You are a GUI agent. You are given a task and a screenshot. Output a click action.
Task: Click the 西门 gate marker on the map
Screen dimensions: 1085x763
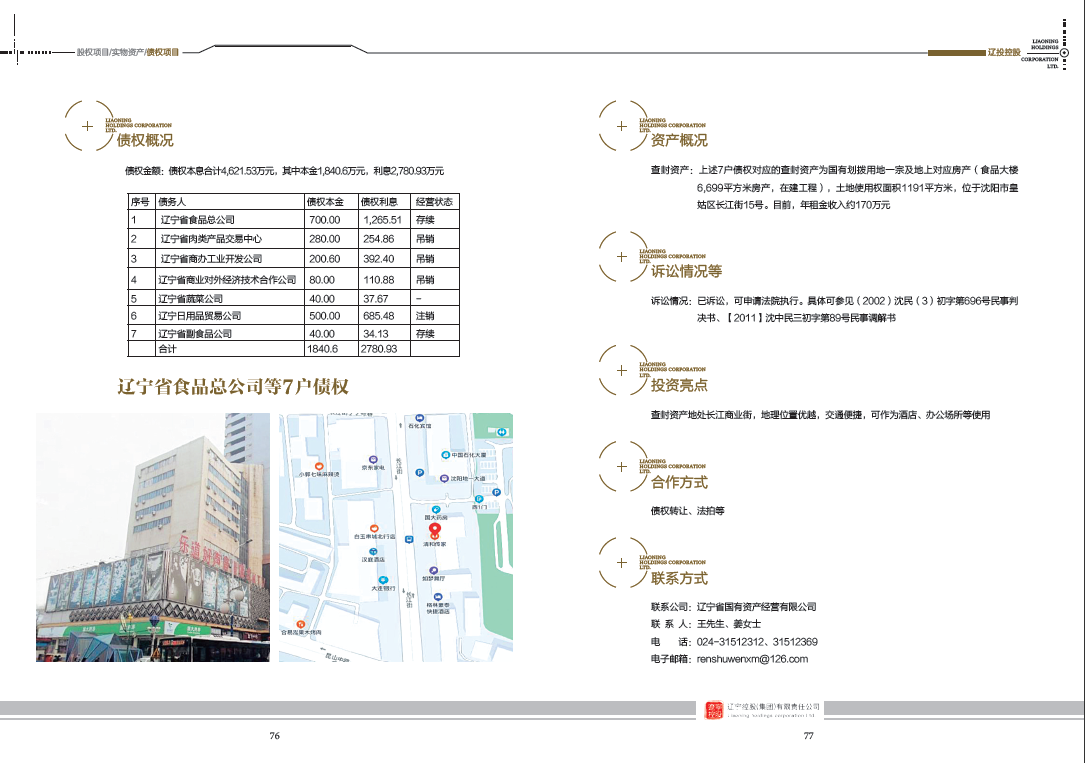(479, 499)
